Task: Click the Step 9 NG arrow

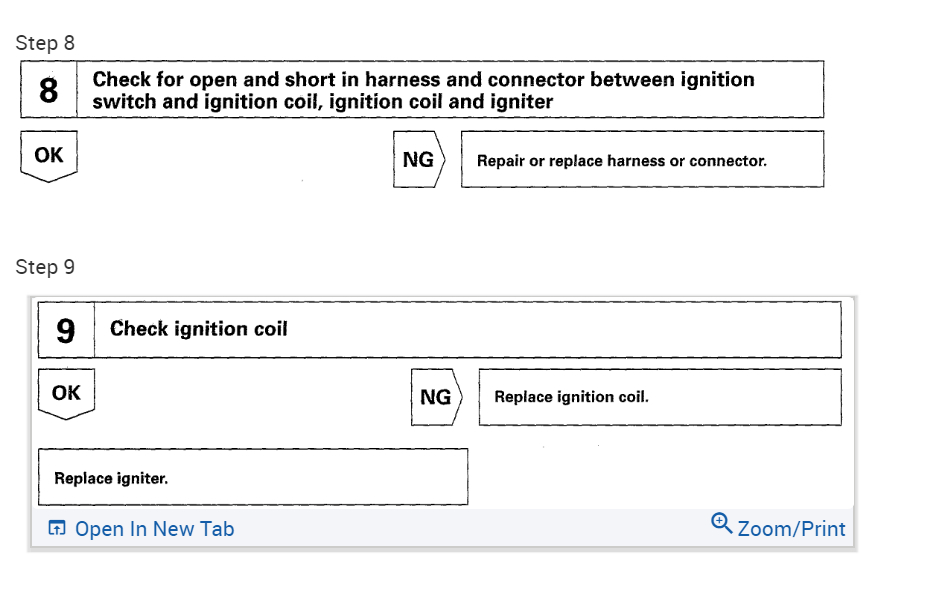Action: (x=436, y=397)
